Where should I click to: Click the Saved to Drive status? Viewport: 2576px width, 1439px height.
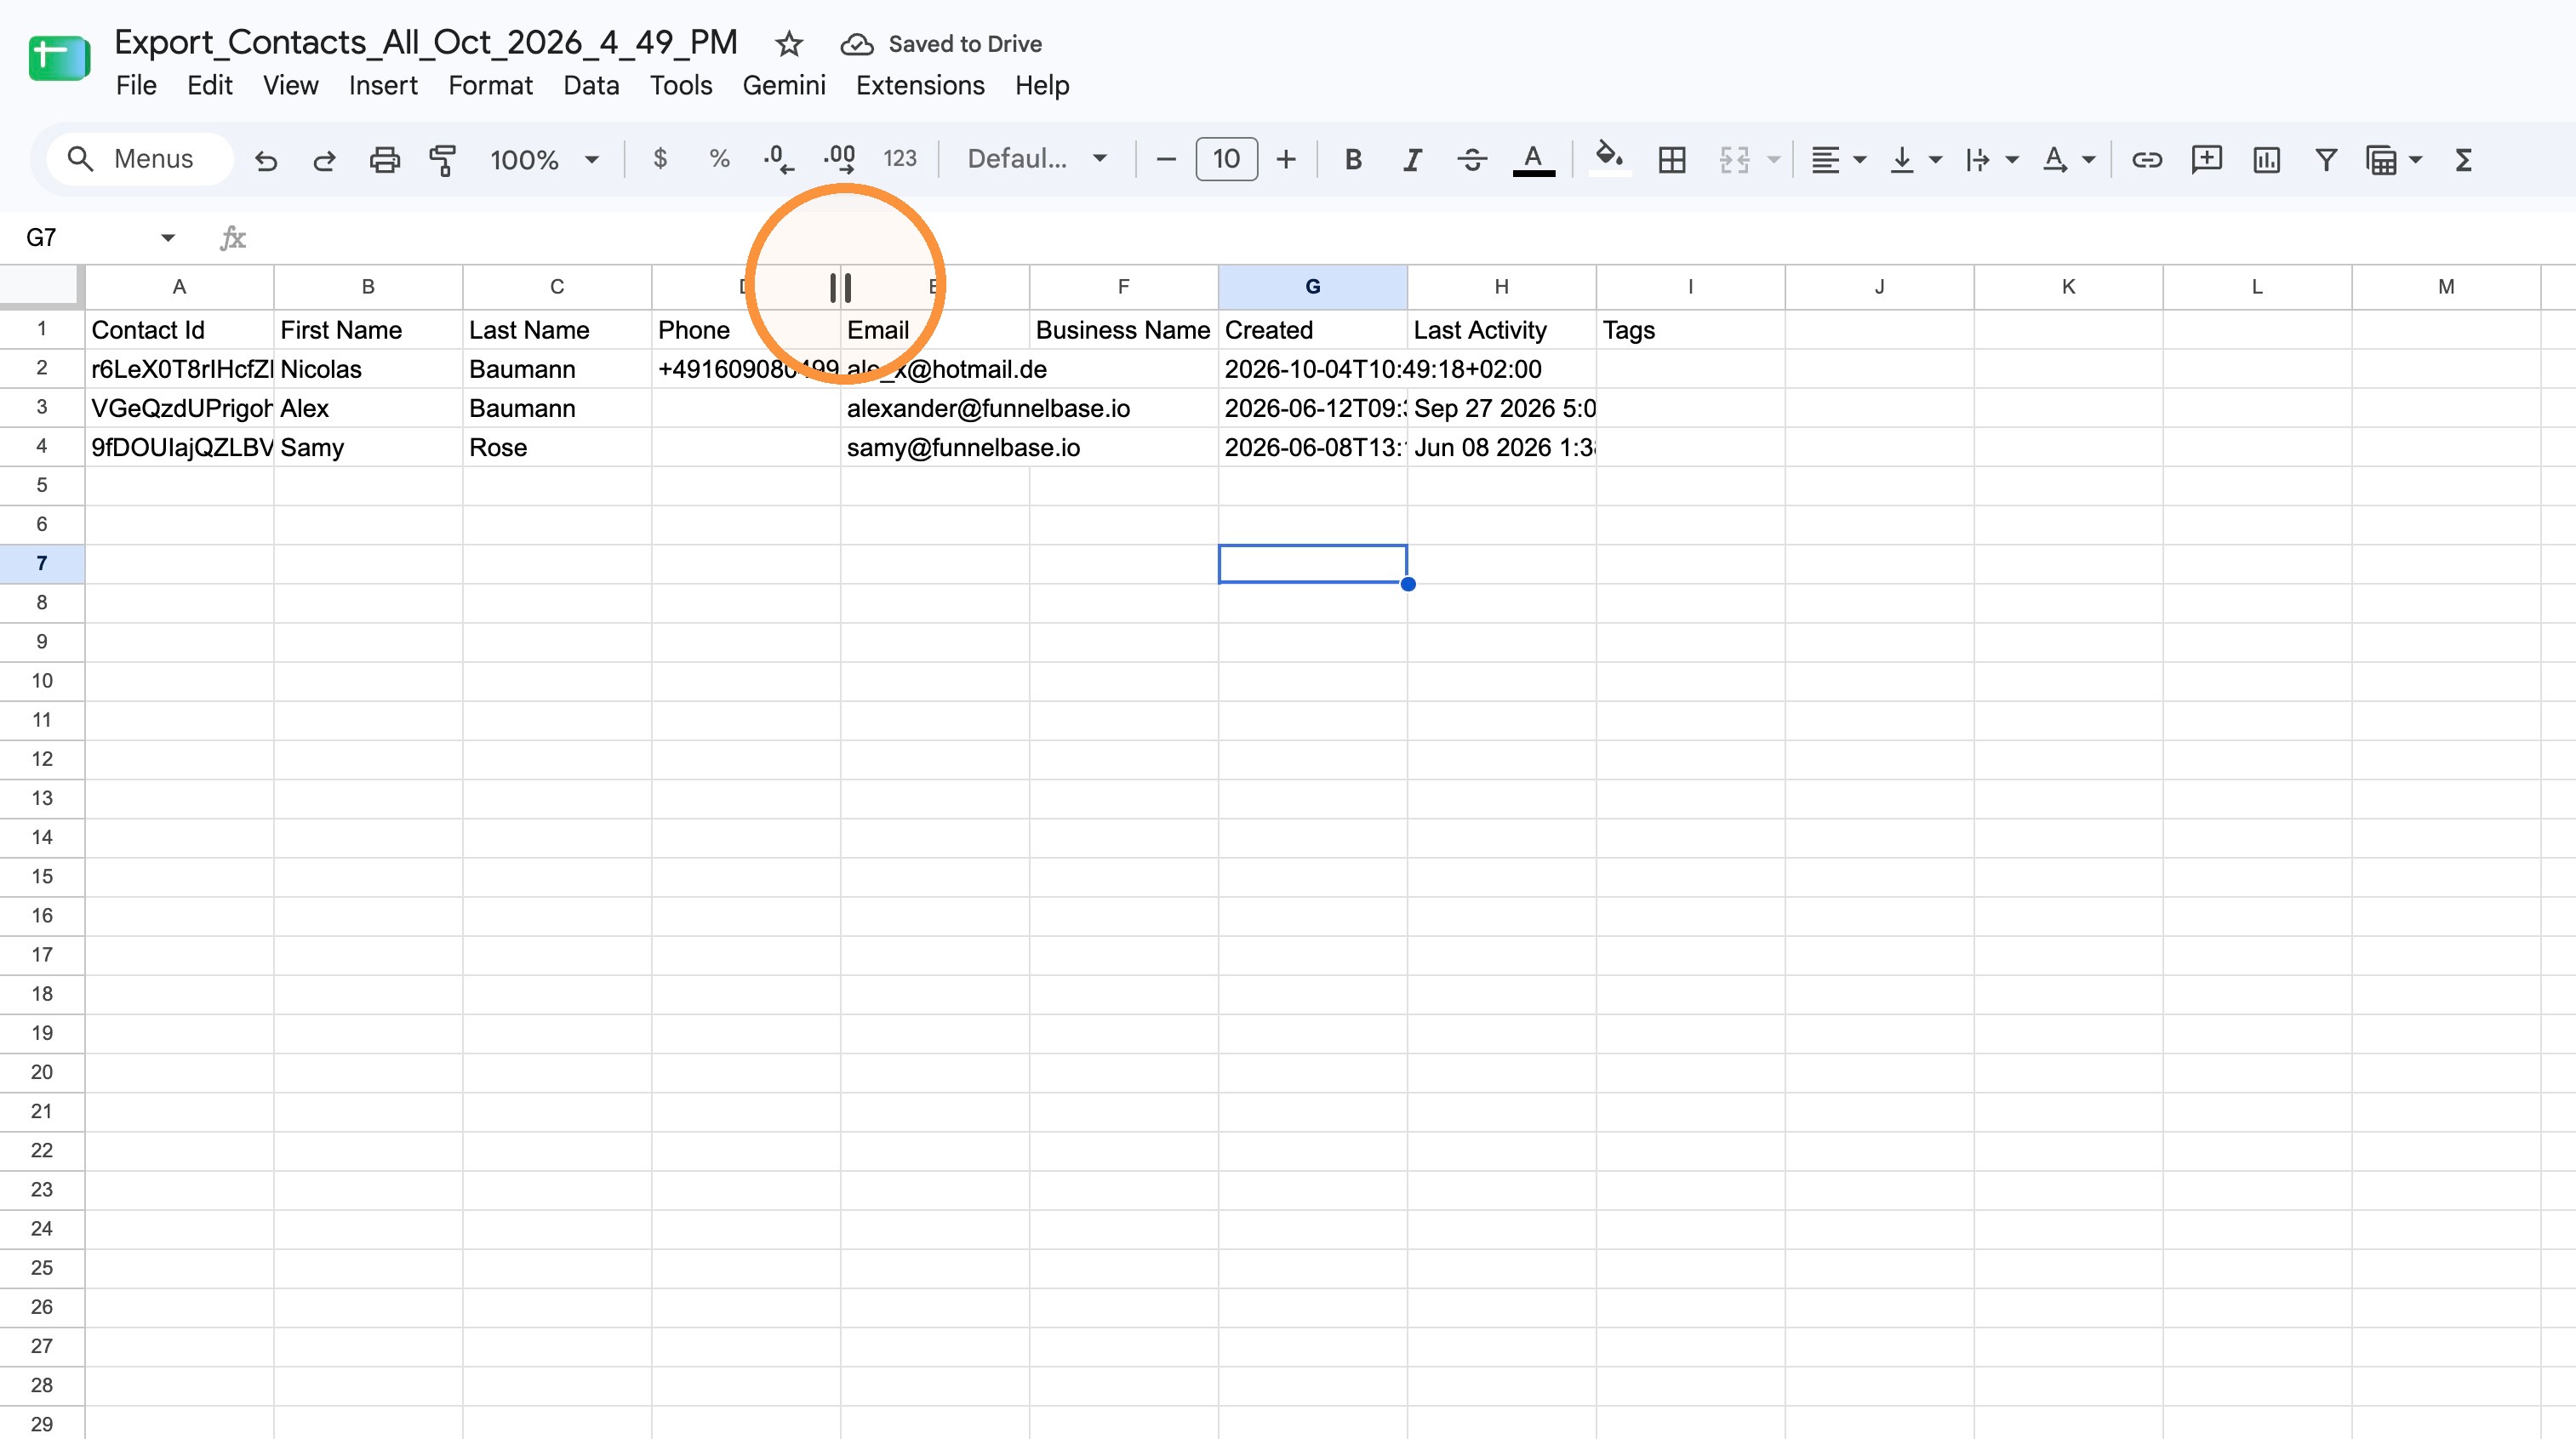942,44
